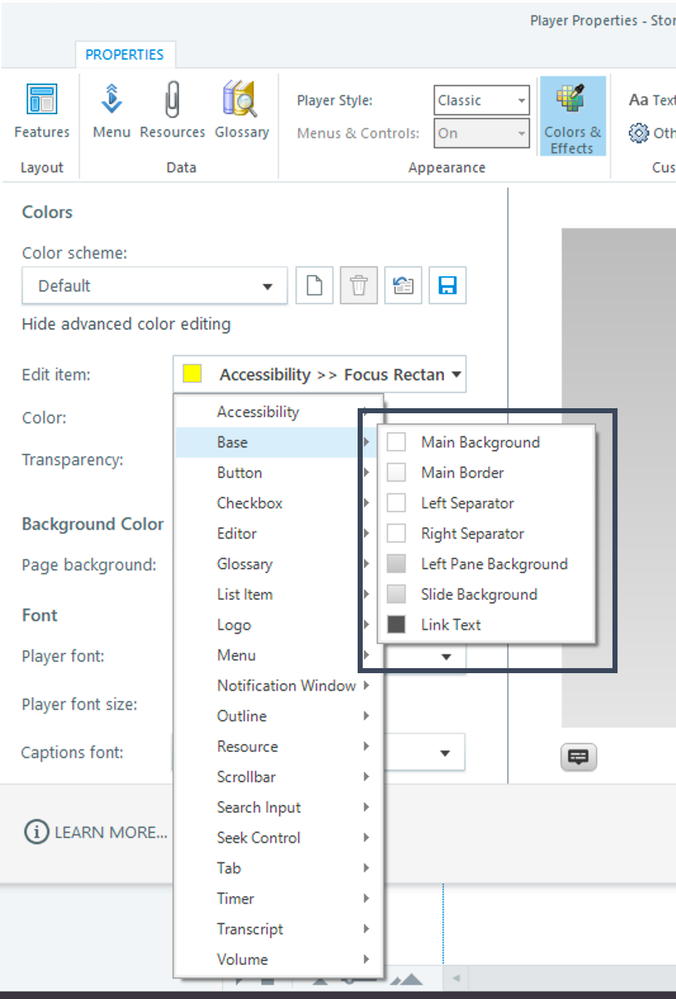Choose Right Separator in the Base submenu
Screen dimensions: 676x999
pyautogui.click(x=487, y=534)
